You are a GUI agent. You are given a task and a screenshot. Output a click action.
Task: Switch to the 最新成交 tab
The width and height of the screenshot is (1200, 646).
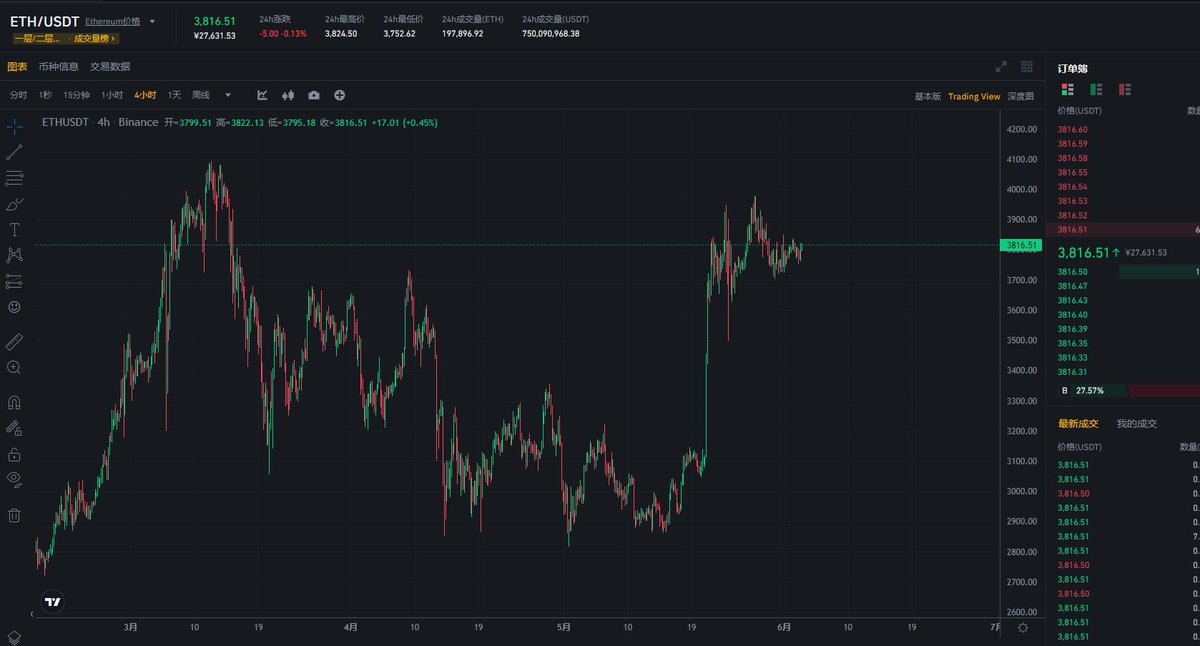click(x=1078, y=423)
